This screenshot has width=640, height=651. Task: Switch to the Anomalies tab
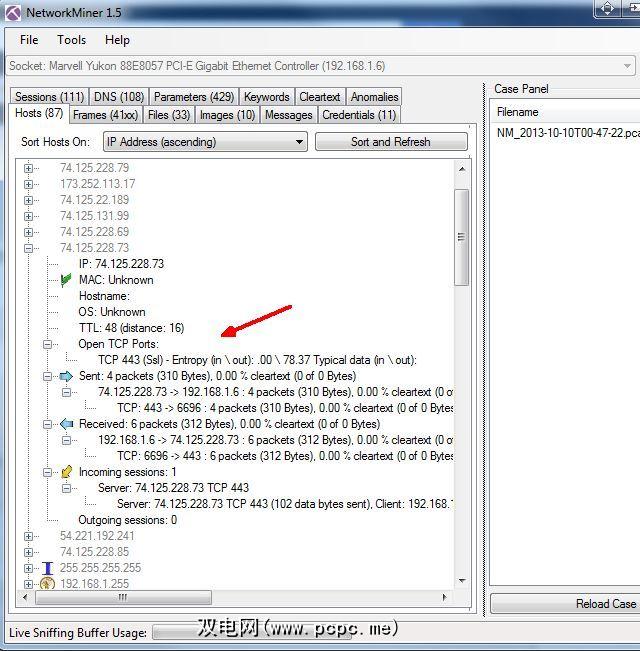point(374,97)
